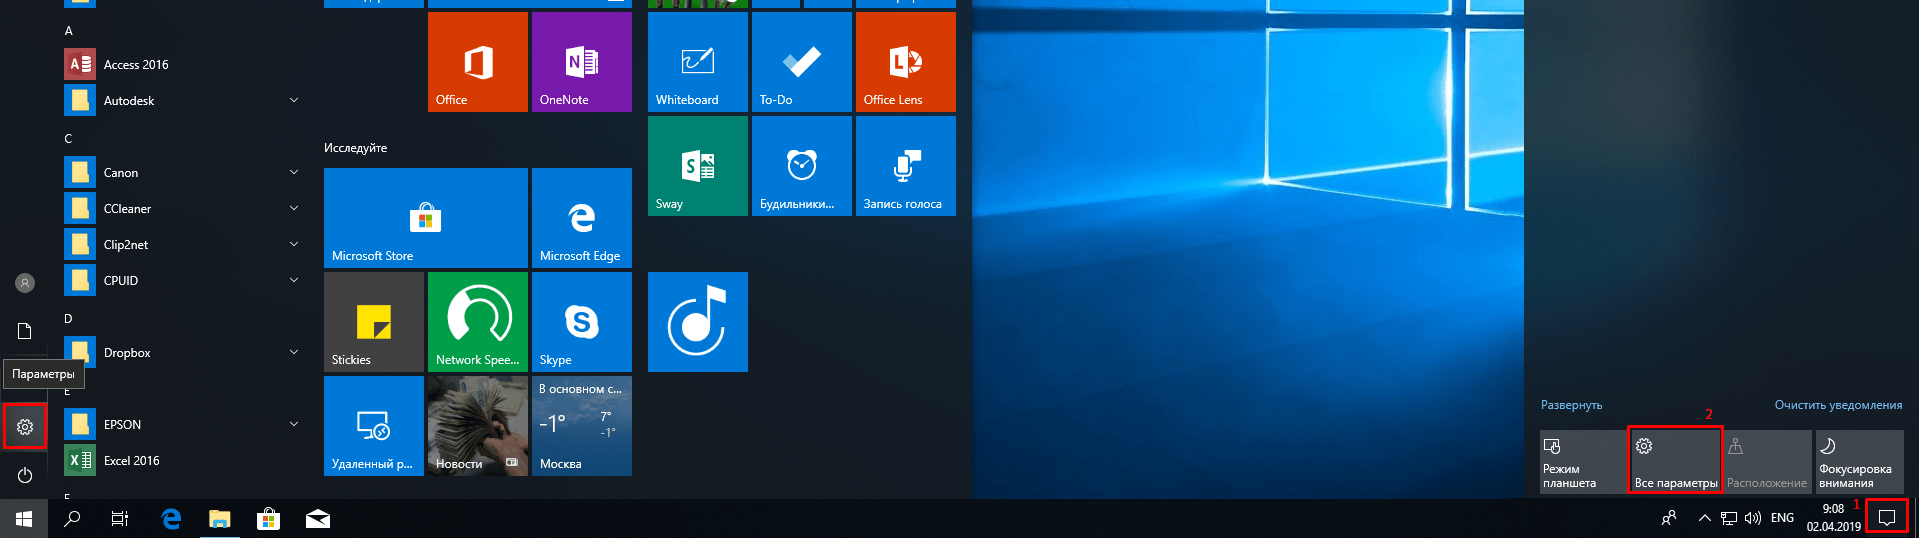Click the power button in Start sidebar
Screen dimensions: 1919x538
(x=25, y=475)
